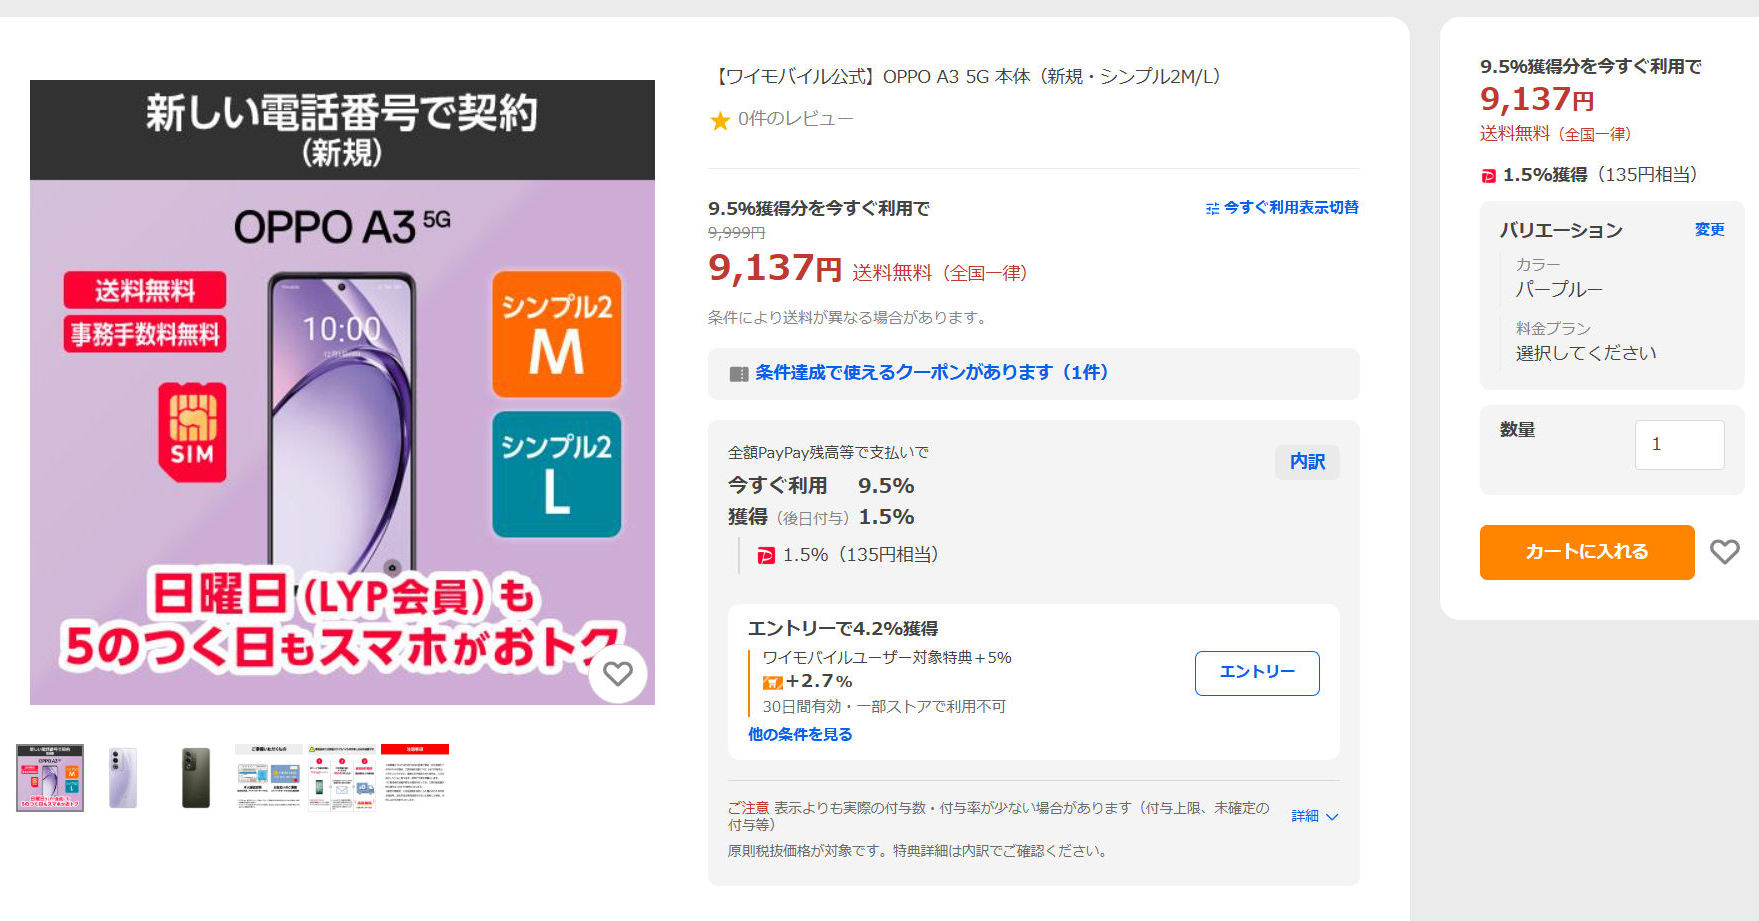Screen dimensions: 1759x921
Task: Open the coupon available link 条件達成で使えるクーポン
Action: point(931,373)
